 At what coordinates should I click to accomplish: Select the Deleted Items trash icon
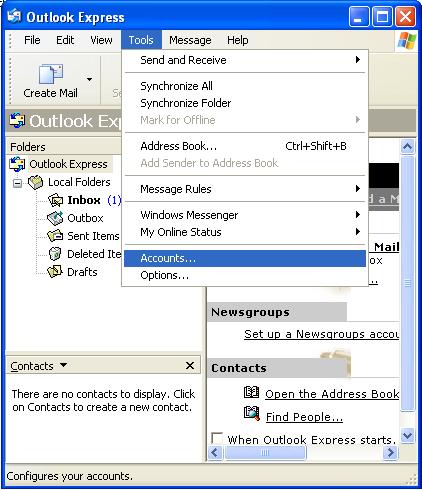(55, 254)
